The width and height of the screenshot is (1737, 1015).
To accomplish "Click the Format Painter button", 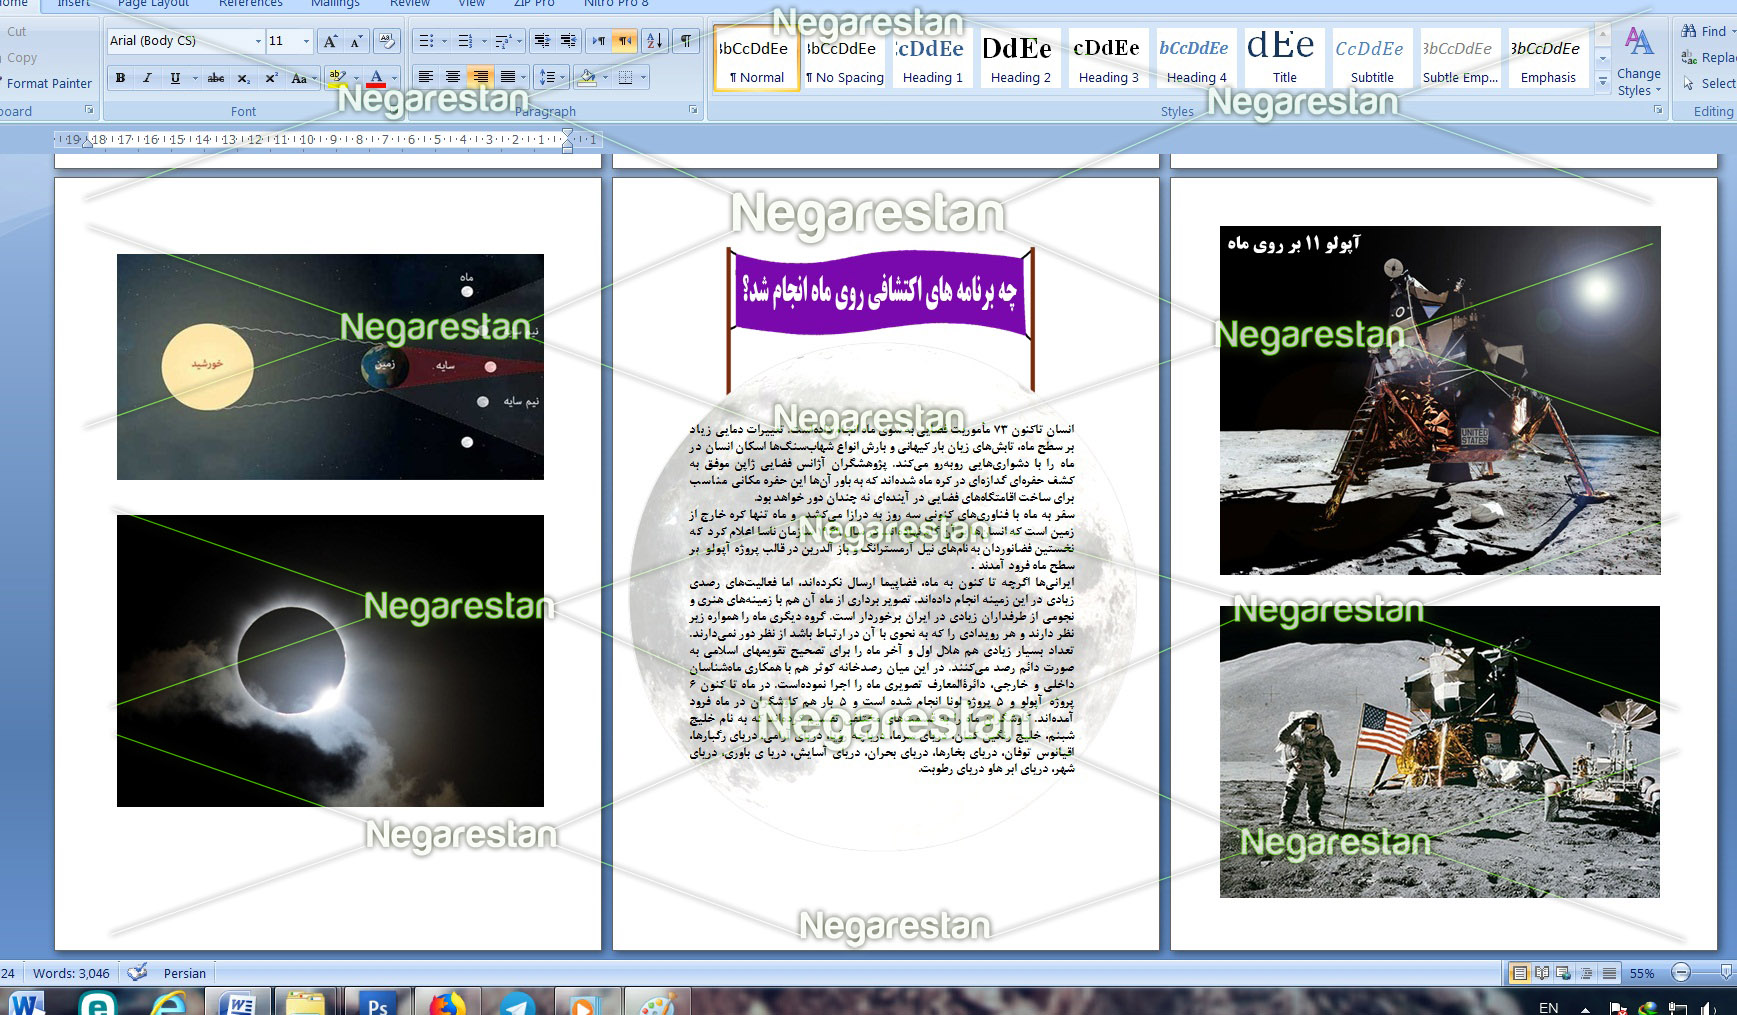I will coord(47,83).
